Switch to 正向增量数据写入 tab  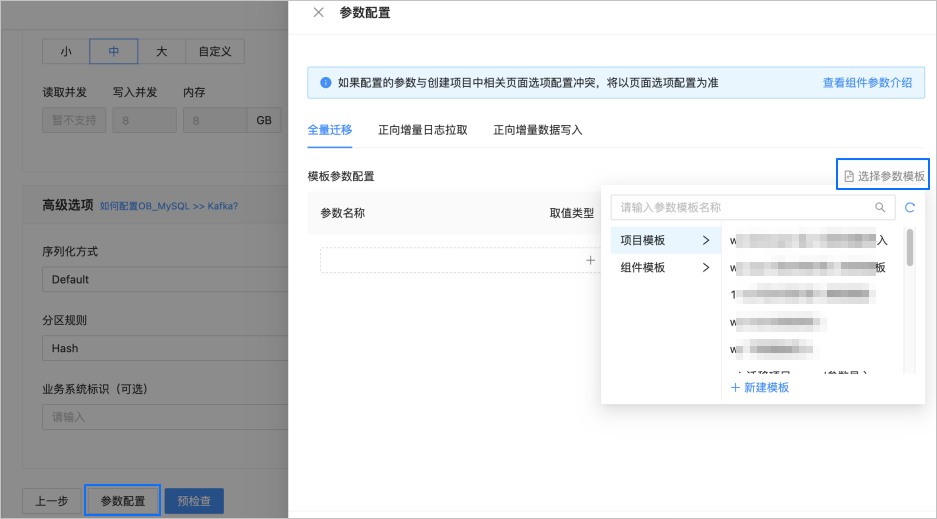coord(537,130)
